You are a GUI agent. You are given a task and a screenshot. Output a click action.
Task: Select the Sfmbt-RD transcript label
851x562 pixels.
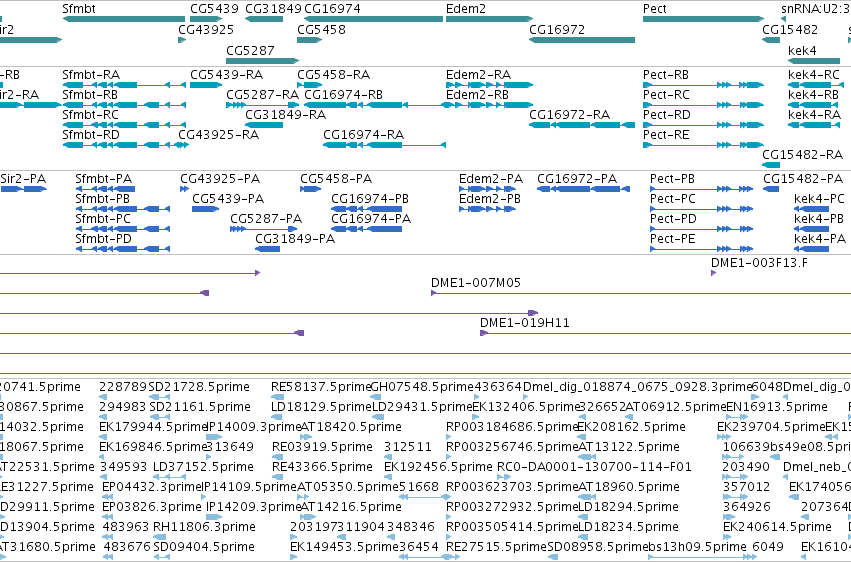(91, 135)
